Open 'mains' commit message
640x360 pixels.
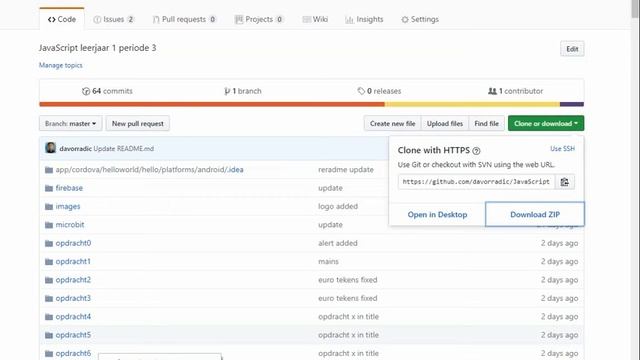(328, 262)
